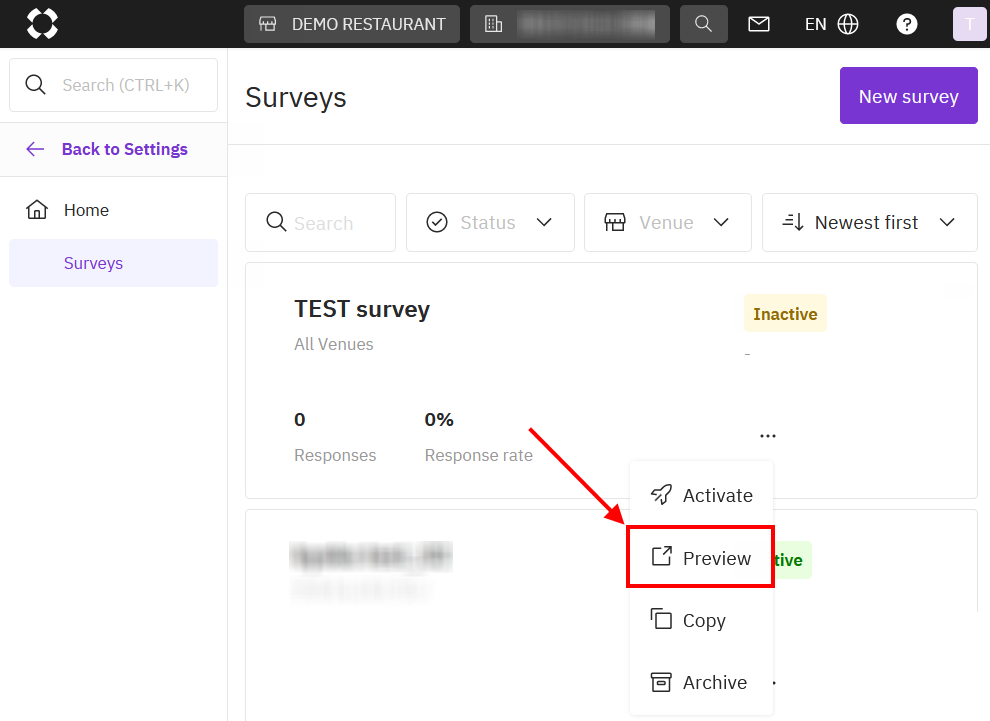Open the Newest first sort dropdown

tap(869, 222)
